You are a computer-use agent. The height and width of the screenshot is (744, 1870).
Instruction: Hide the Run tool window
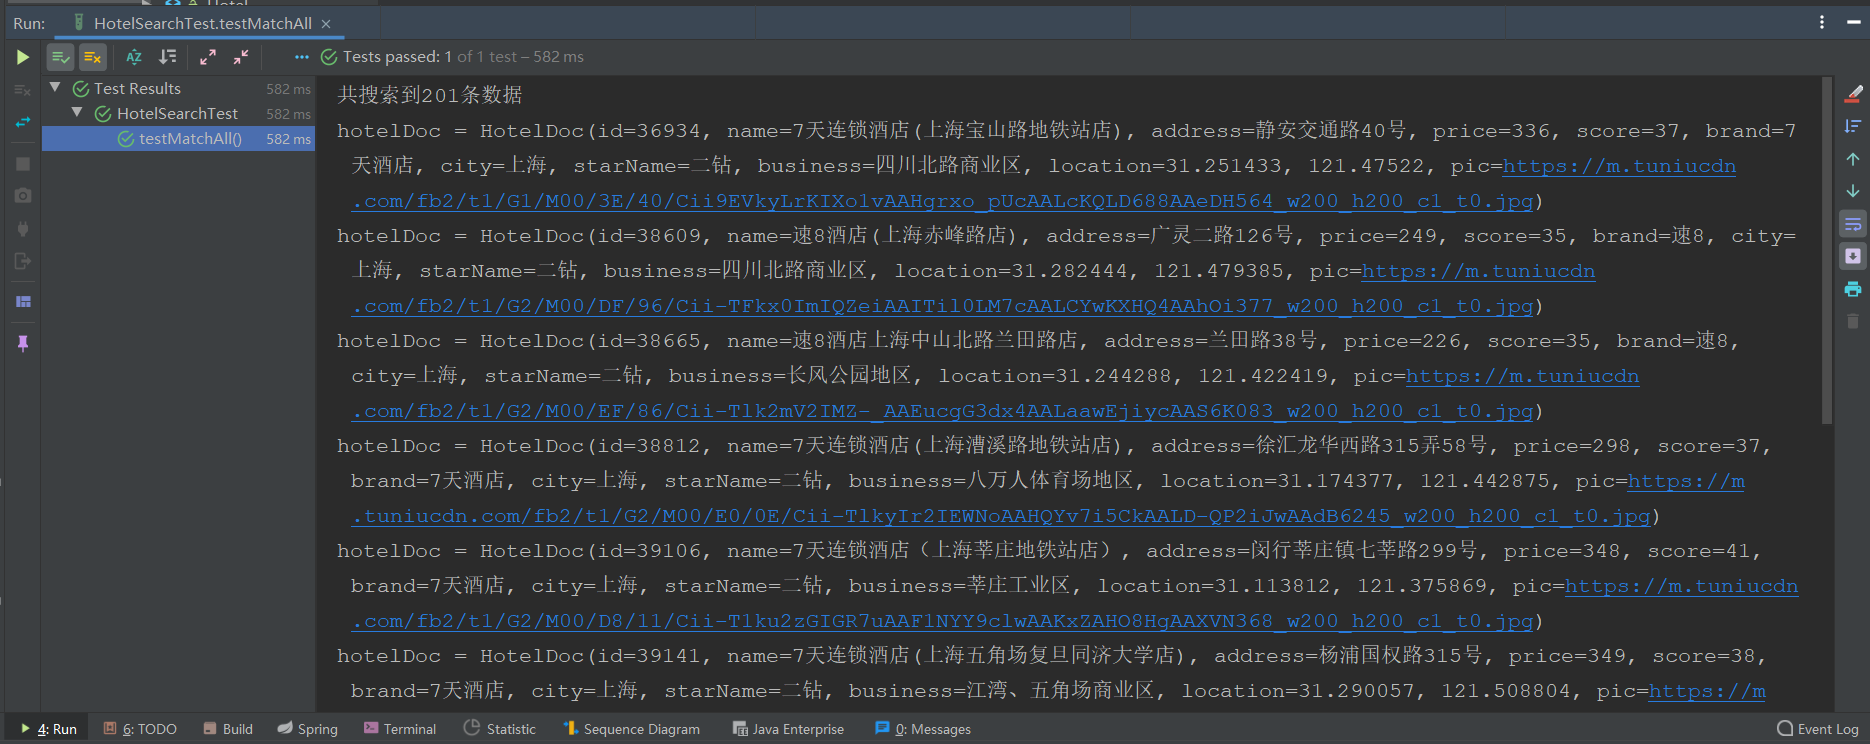tap(1853, 22)
